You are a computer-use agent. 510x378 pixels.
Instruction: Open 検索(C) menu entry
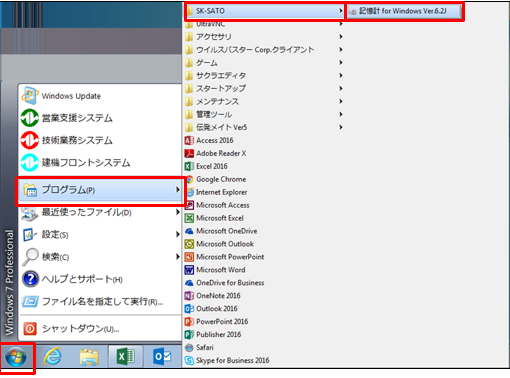99,257
